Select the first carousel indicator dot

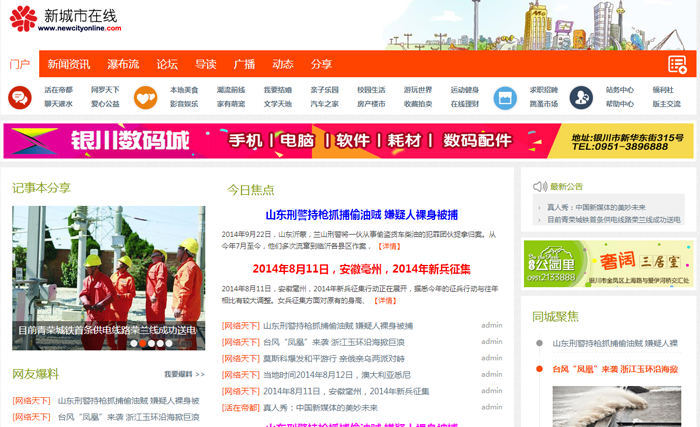132,343
